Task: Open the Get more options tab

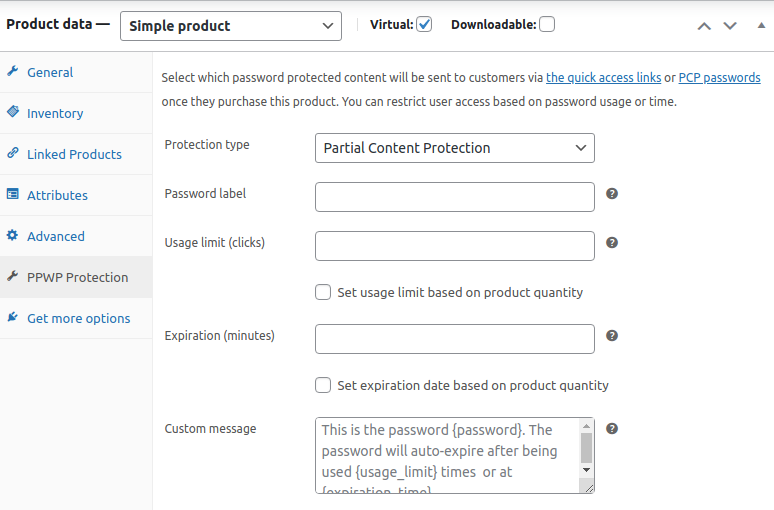Action: coord(78,318)
